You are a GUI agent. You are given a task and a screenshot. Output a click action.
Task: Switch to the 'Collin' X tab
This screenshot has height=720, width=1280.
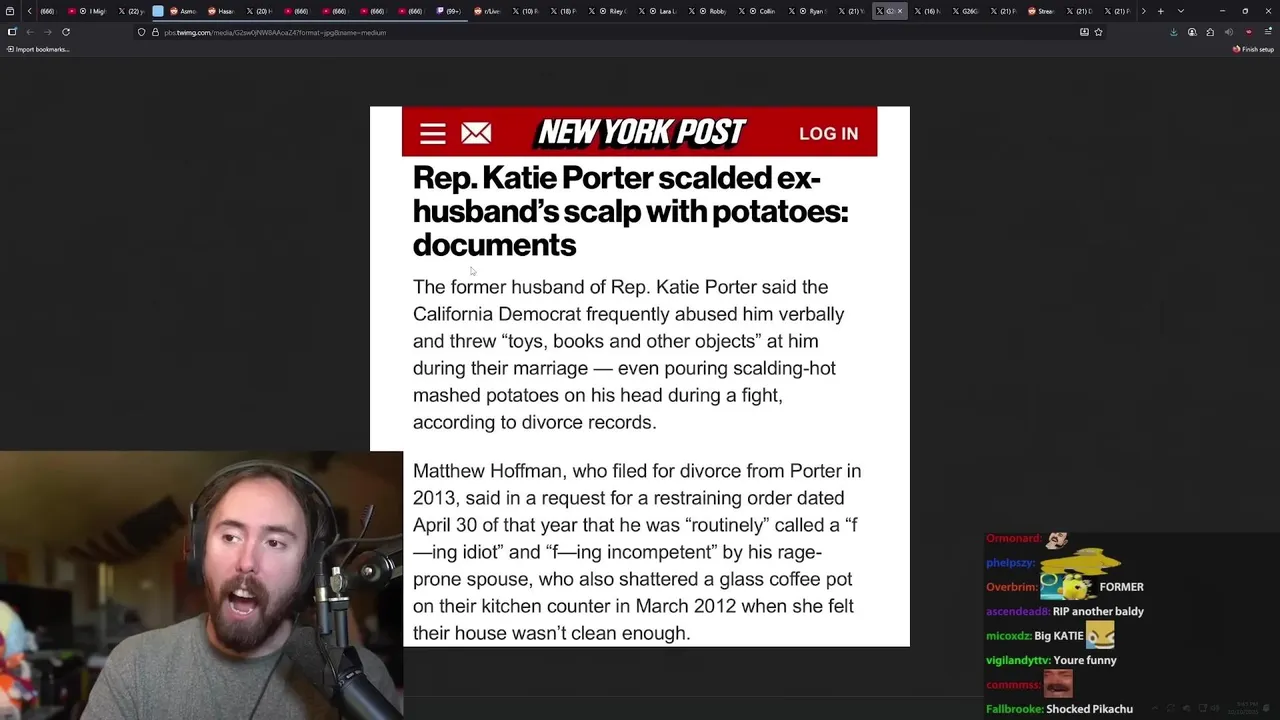pos(760,11)
